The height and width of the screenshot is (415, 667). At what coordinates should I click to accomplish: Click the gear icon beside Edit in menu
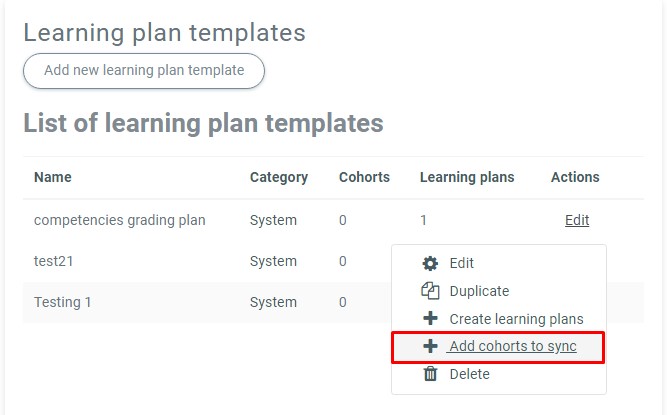[x=431, y=264]
